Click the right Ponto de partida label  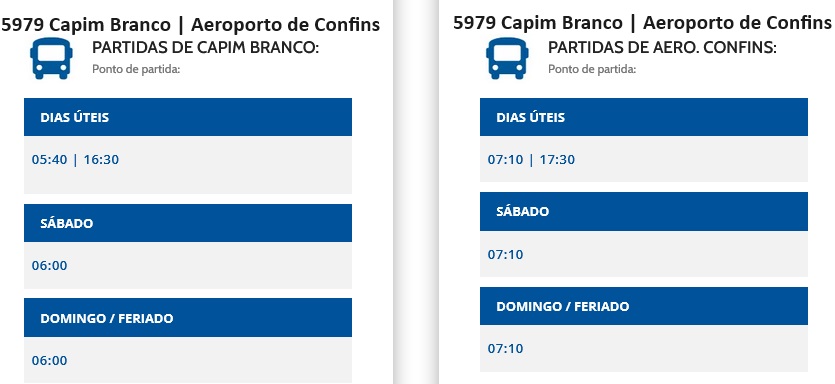(592, 69)
